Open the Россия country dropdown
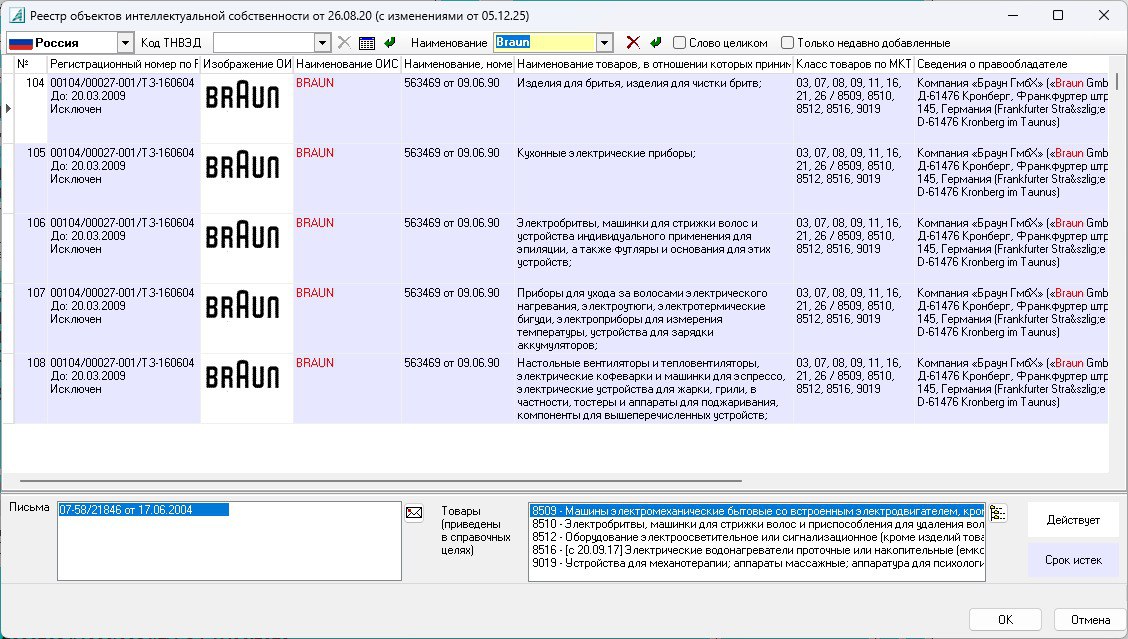 point(125,42)
